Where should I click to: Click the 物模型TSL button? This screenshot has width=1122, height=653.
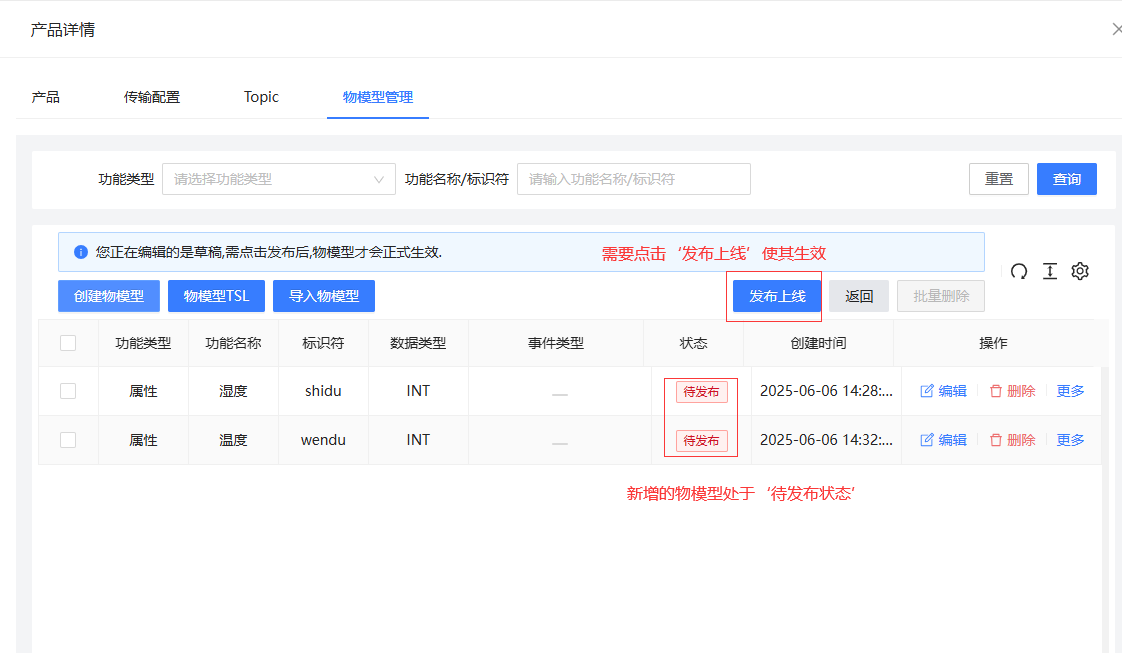216,296
